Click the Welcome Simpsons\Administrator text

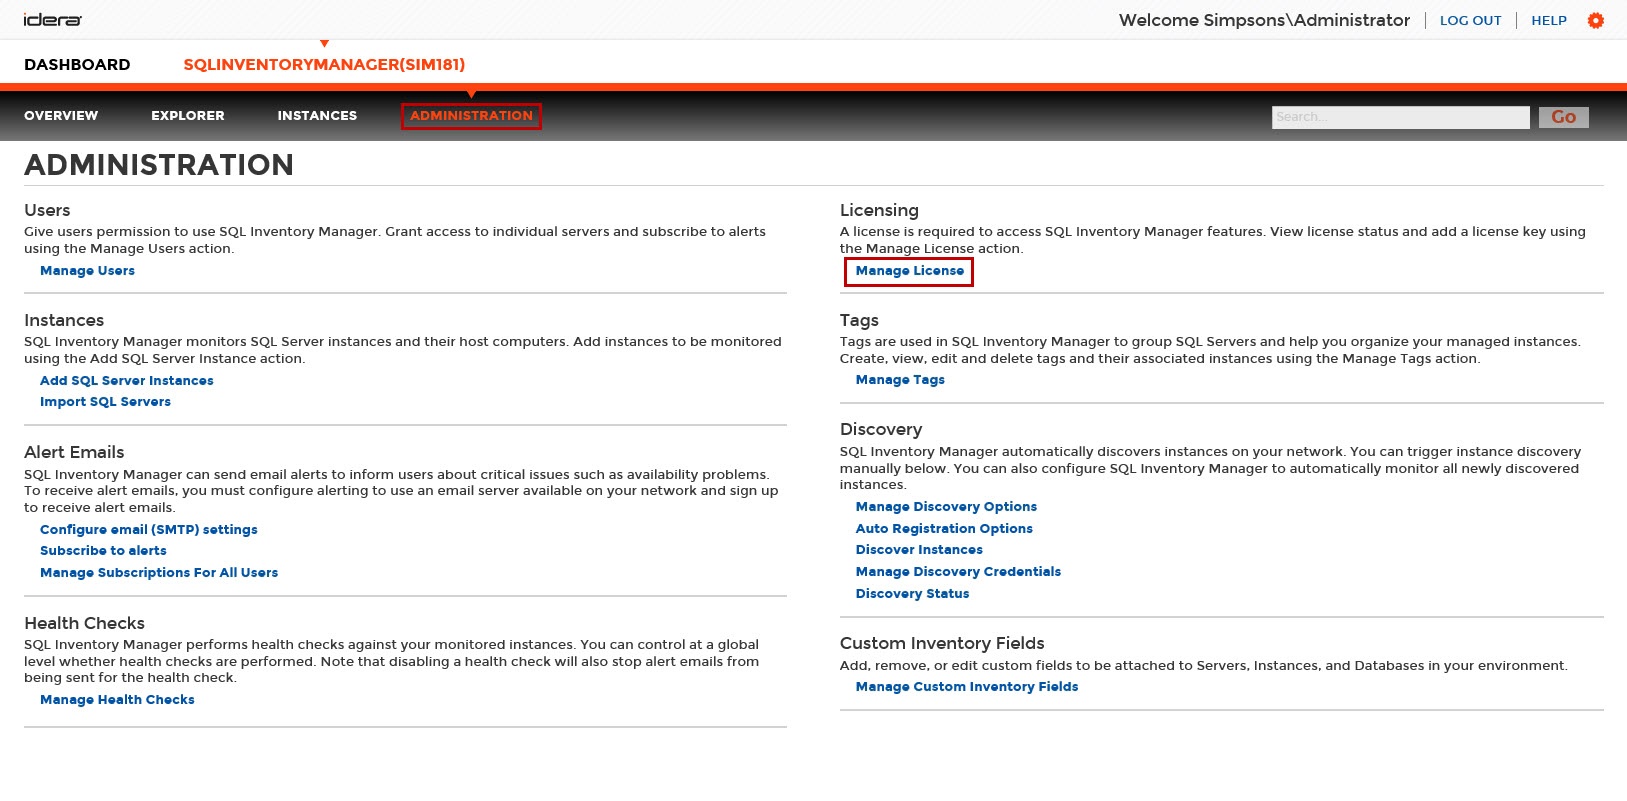[x=1264, y=20]
